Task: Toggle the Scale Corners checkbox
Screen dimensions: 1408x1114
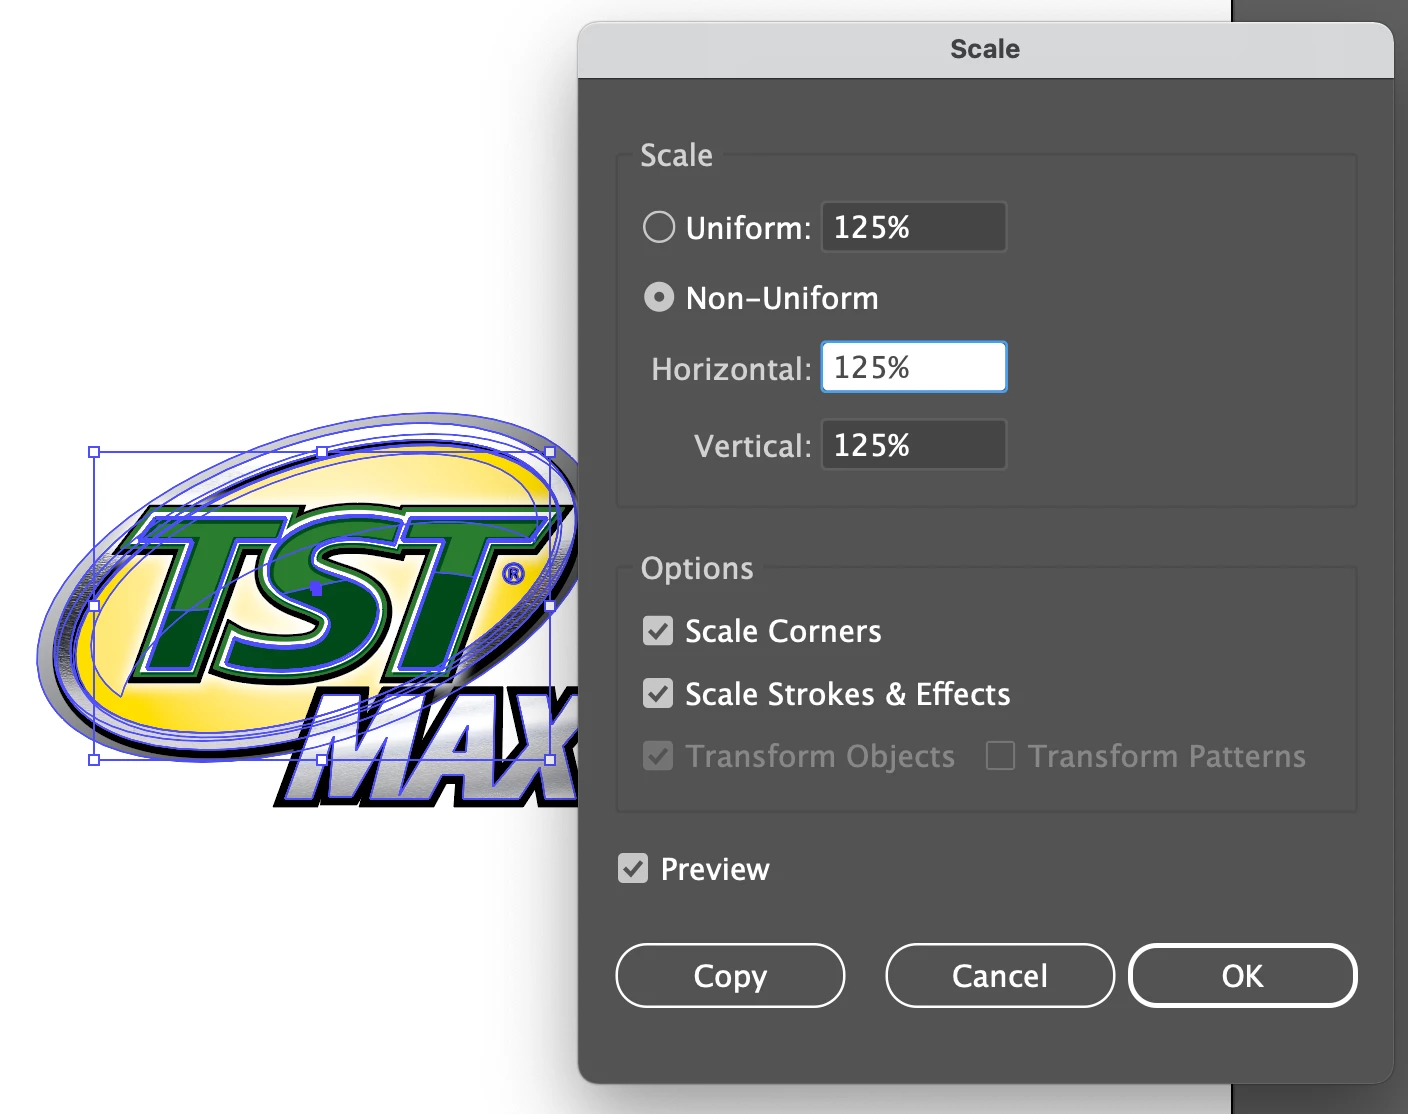Action: 658,631
